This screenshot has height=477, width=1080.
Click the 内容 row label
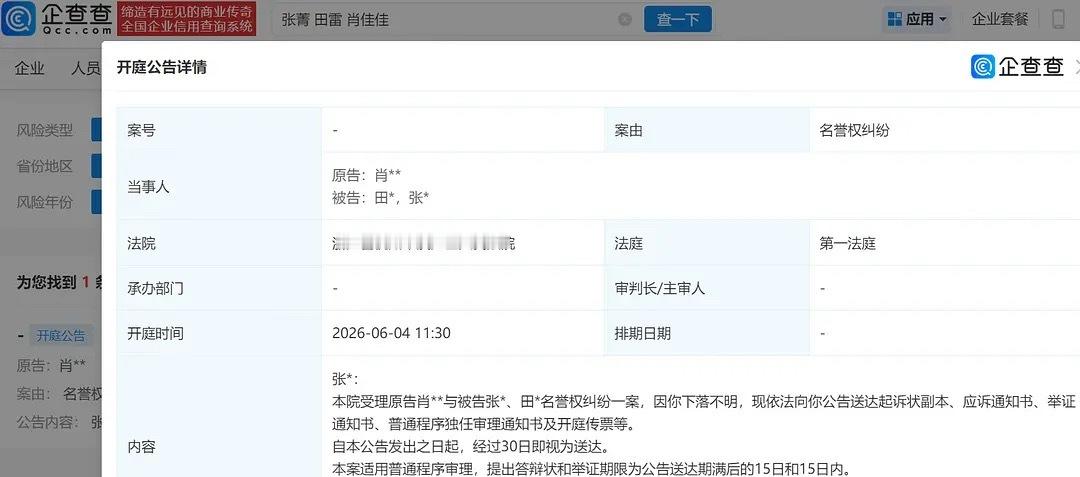pyautogui.click(x=141, y=447)
